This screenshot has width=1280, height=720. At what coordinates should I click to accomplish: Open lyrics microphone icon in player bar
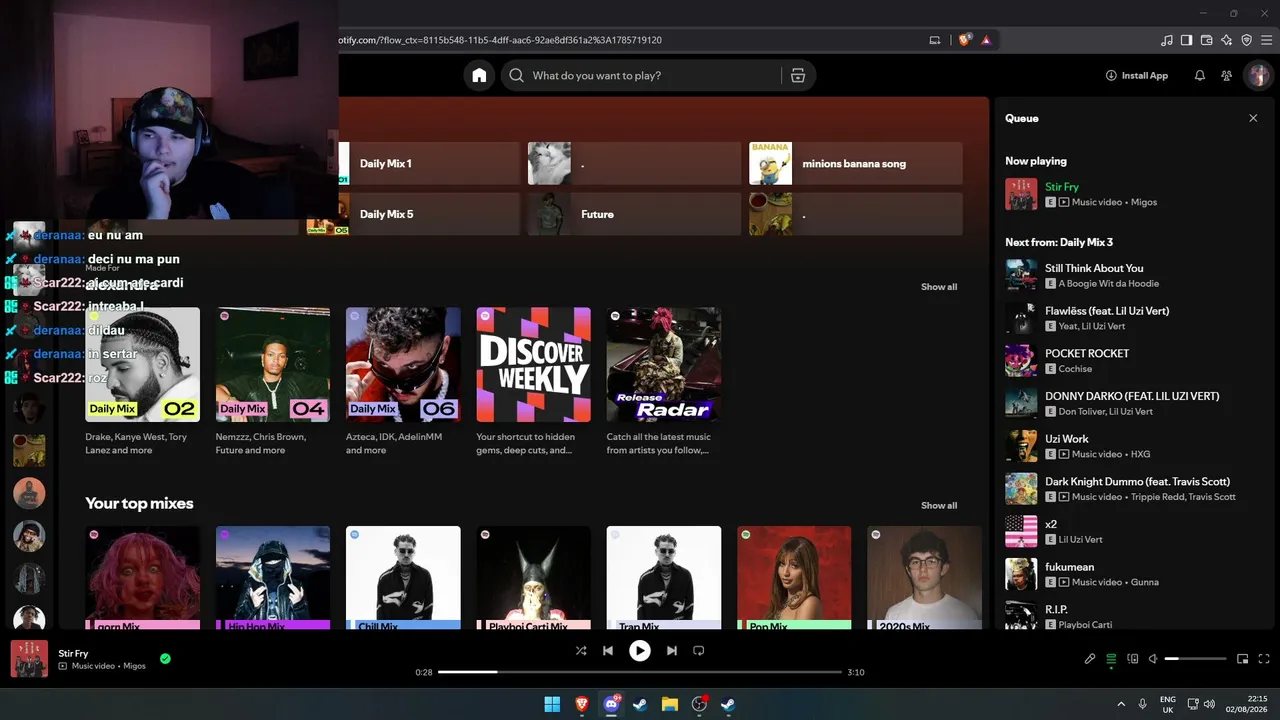click(x=1090, y=659)
